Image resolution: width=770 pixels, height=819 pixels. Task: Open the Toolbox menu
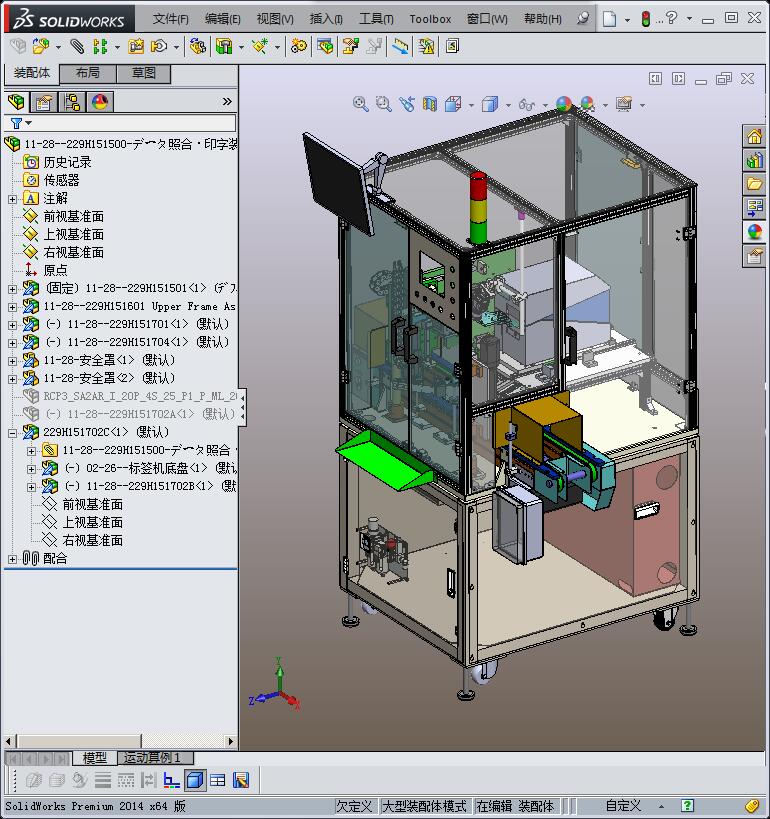[x=430, y=19]
